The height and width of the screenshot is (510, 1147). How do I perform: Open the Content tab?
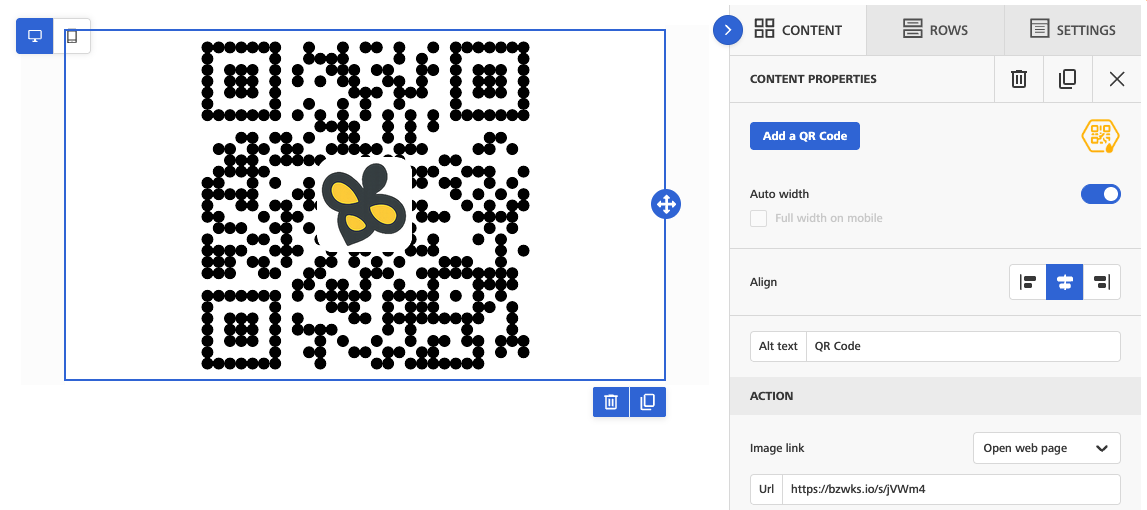pyautogui.click(x=798, y=29)
